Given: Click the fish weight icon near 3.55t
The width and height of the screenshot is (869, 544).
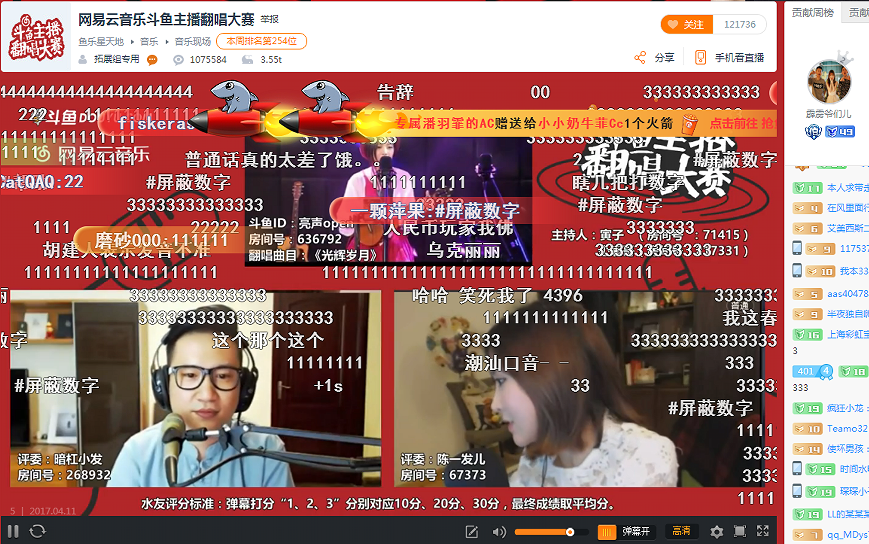Looking at the screenshot, I should point(248,60).
